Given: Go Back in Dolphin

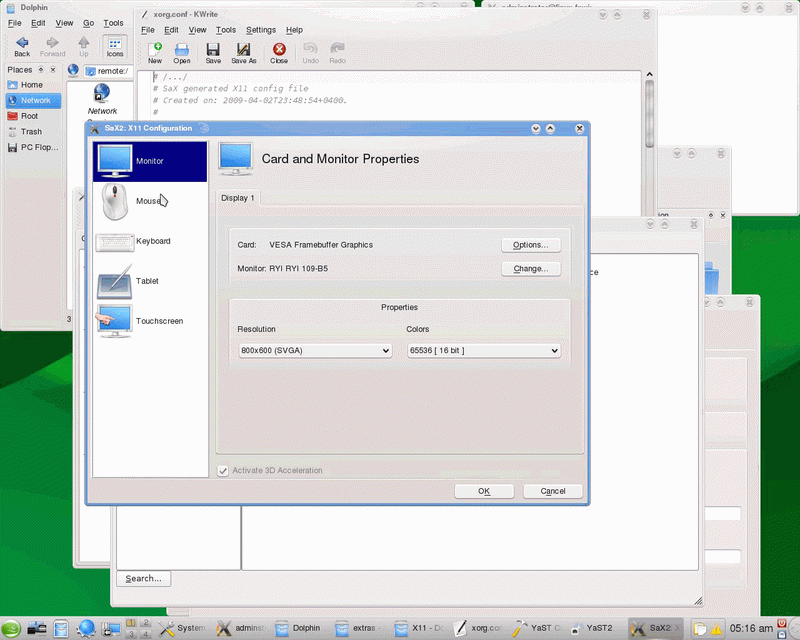Looking at the screenshot, I should [x=22, y=46].
